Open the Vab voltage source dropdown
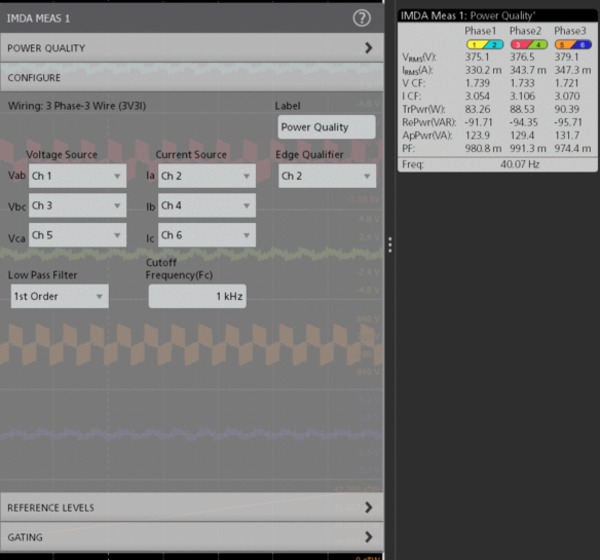The height and width of the screenshot is (560, 600). [x=77, y=176]
